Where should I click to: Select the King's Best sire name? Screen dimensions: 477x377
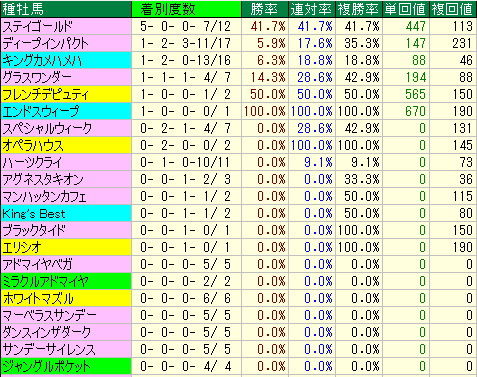34,213
